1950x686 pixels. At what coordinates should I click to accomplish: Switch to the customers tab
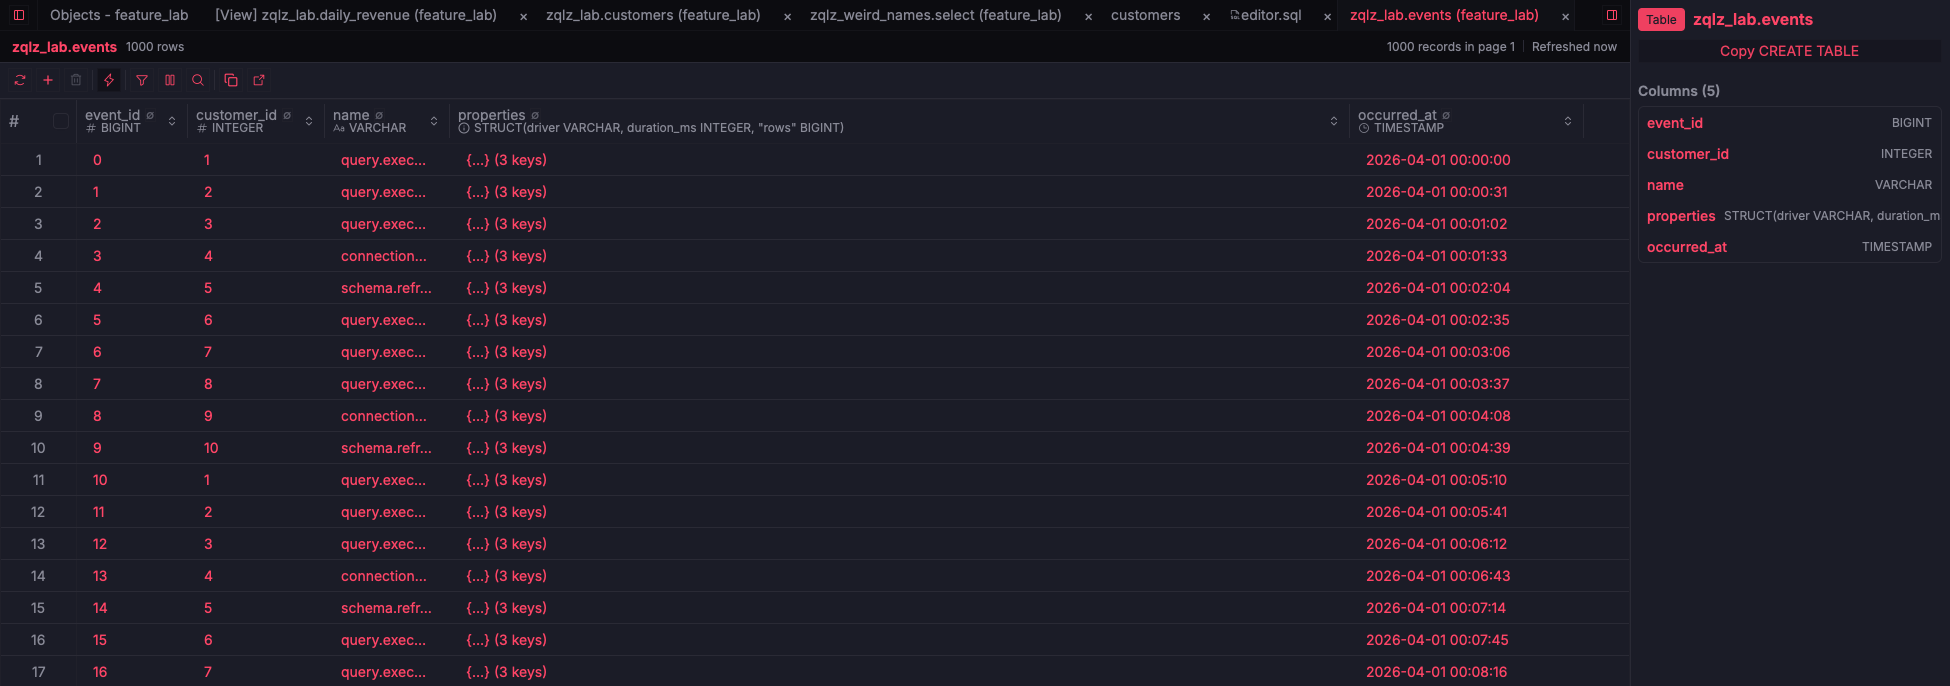click(x=1145, y=15)
